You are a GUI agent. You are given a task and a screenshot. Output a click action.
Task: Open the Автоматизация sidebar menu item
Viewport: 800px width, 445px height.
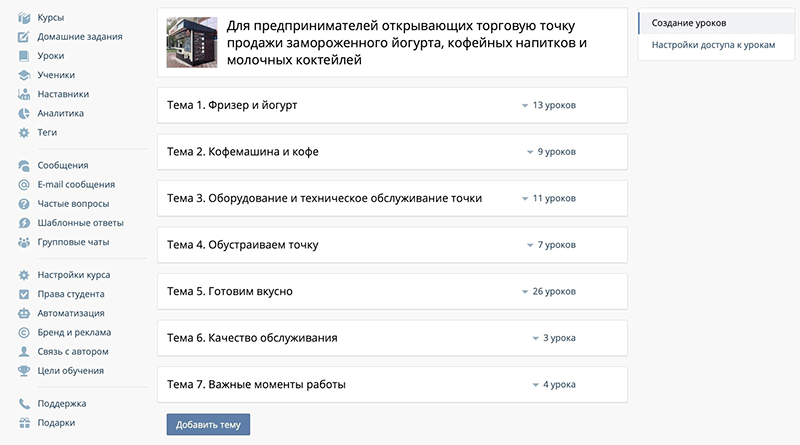tap(70, 313)
